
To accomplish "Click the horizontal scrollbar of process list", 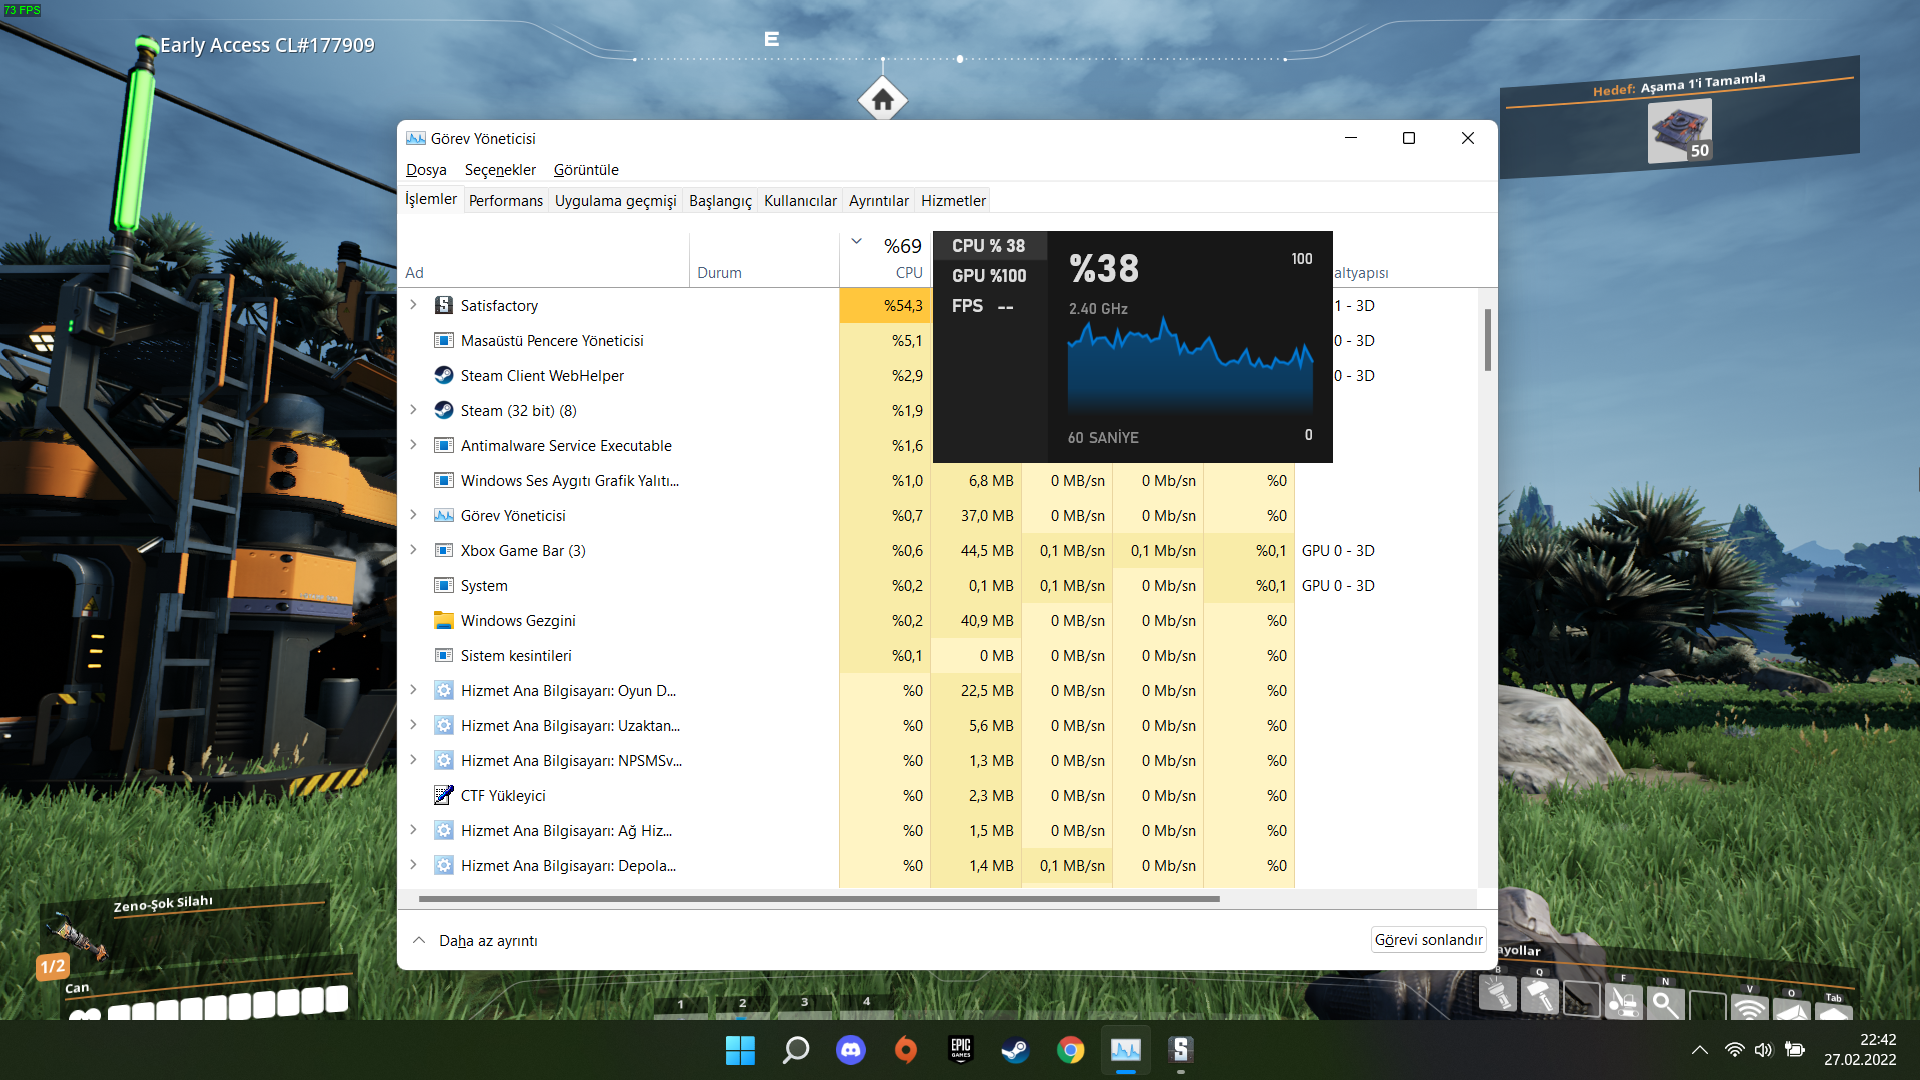I will pos(819,899).
